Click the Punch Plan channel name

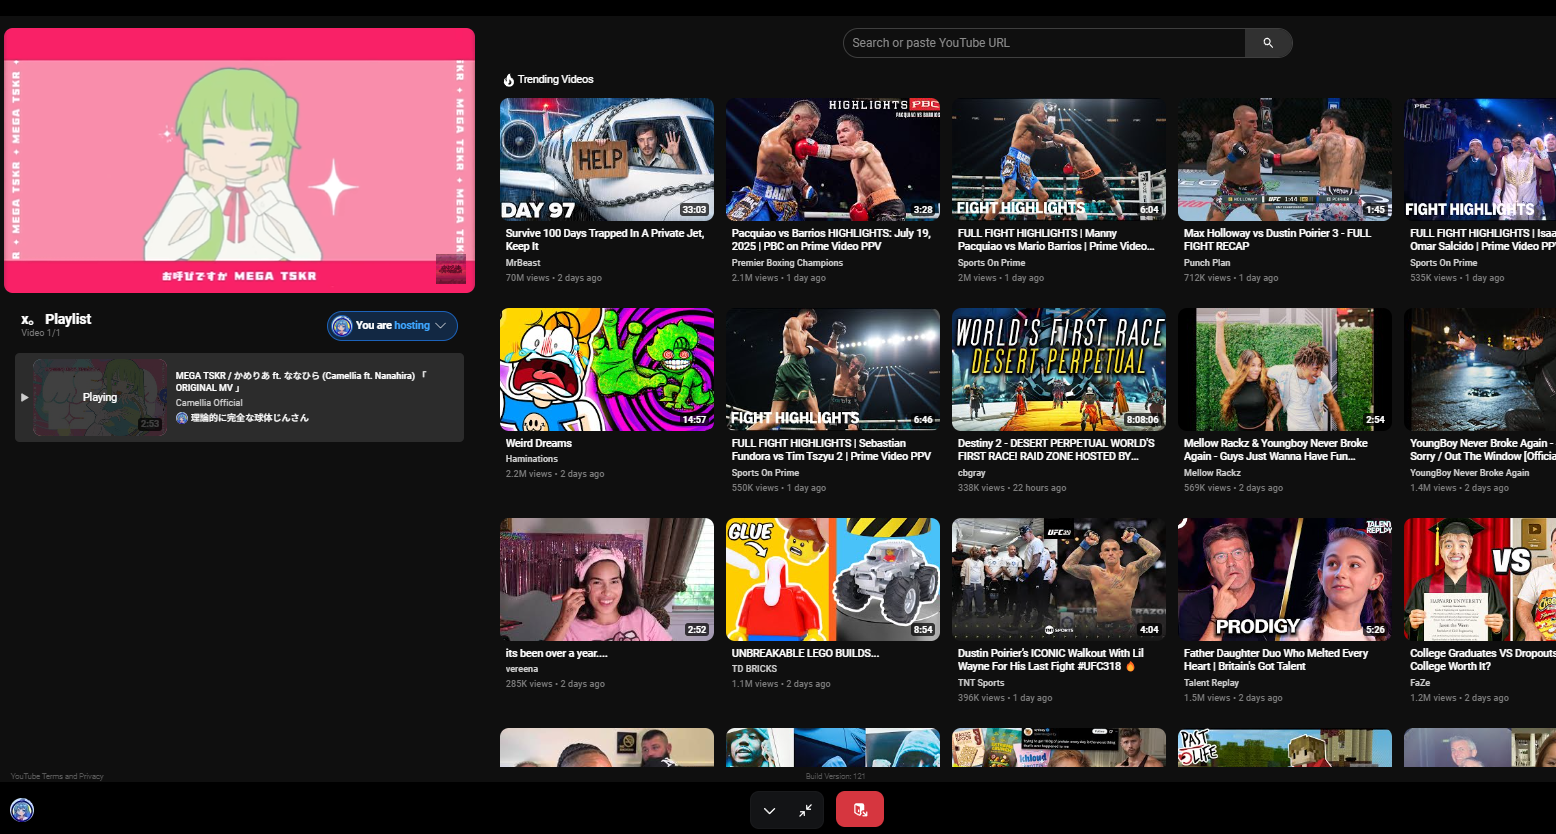coord(1207,263)
